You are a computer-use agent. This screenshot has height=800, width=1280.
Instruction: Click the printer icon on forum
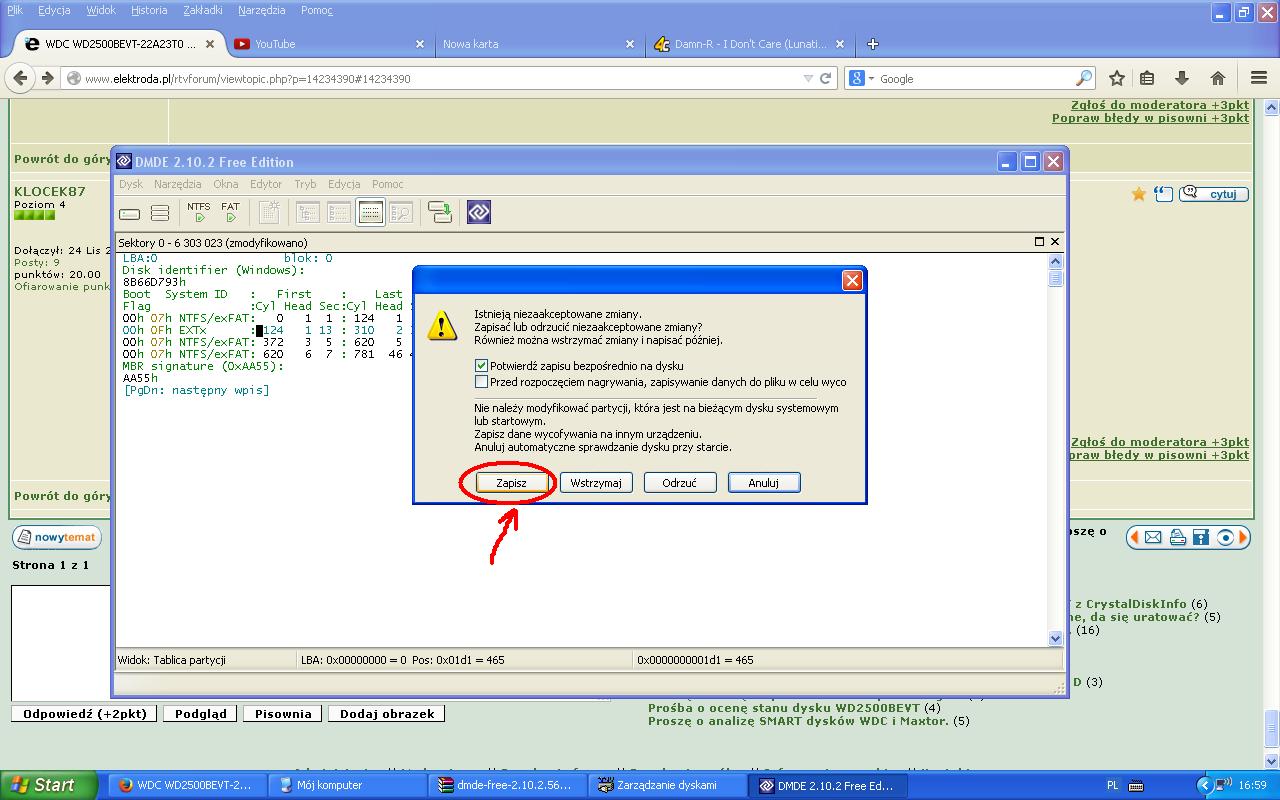click(1178, 537)
